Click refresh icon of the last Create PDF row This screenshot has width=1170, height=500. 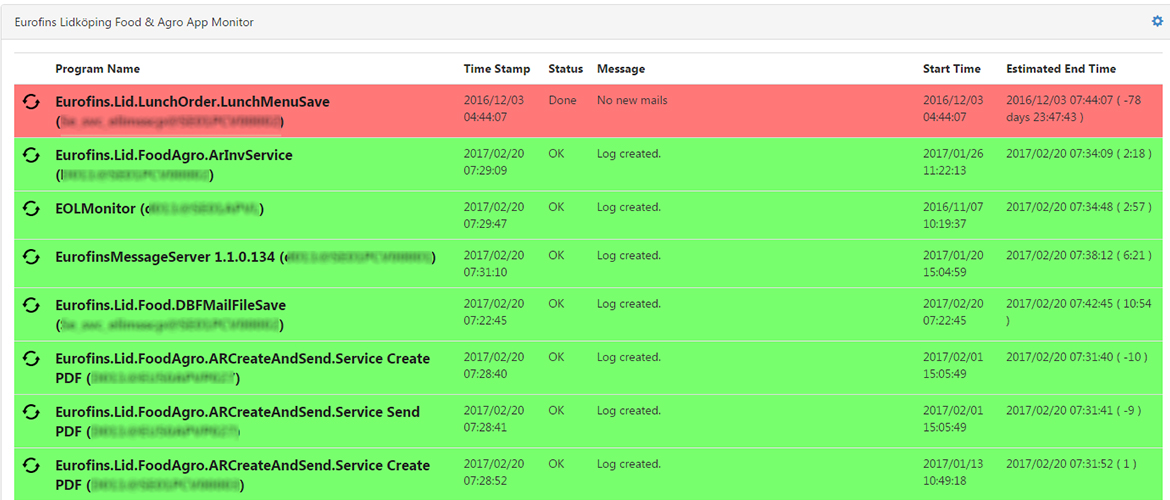point(31,465)
